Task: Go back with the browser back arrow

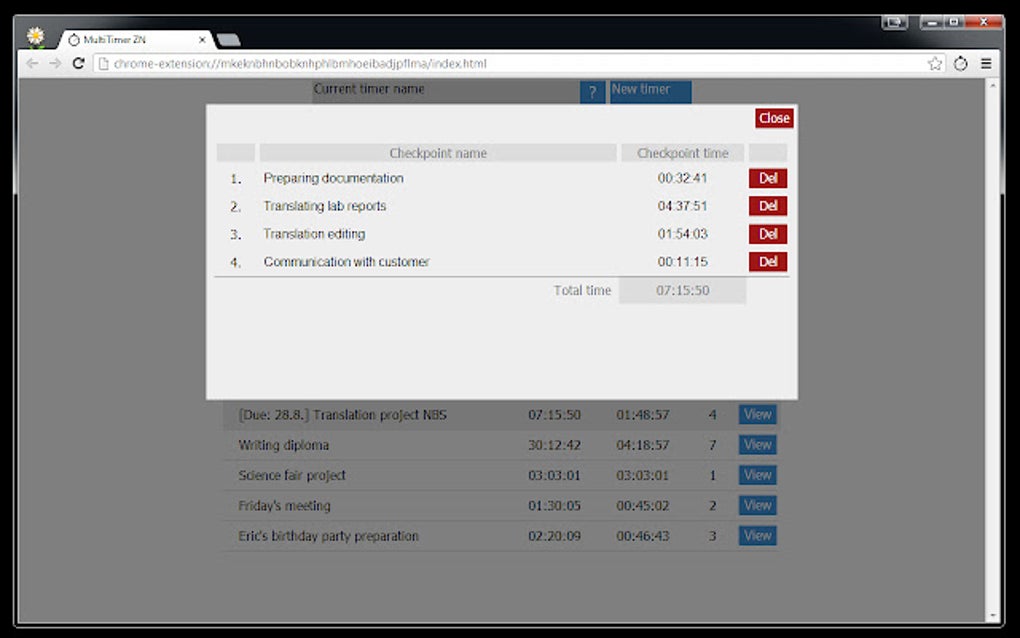Action: 32,63
